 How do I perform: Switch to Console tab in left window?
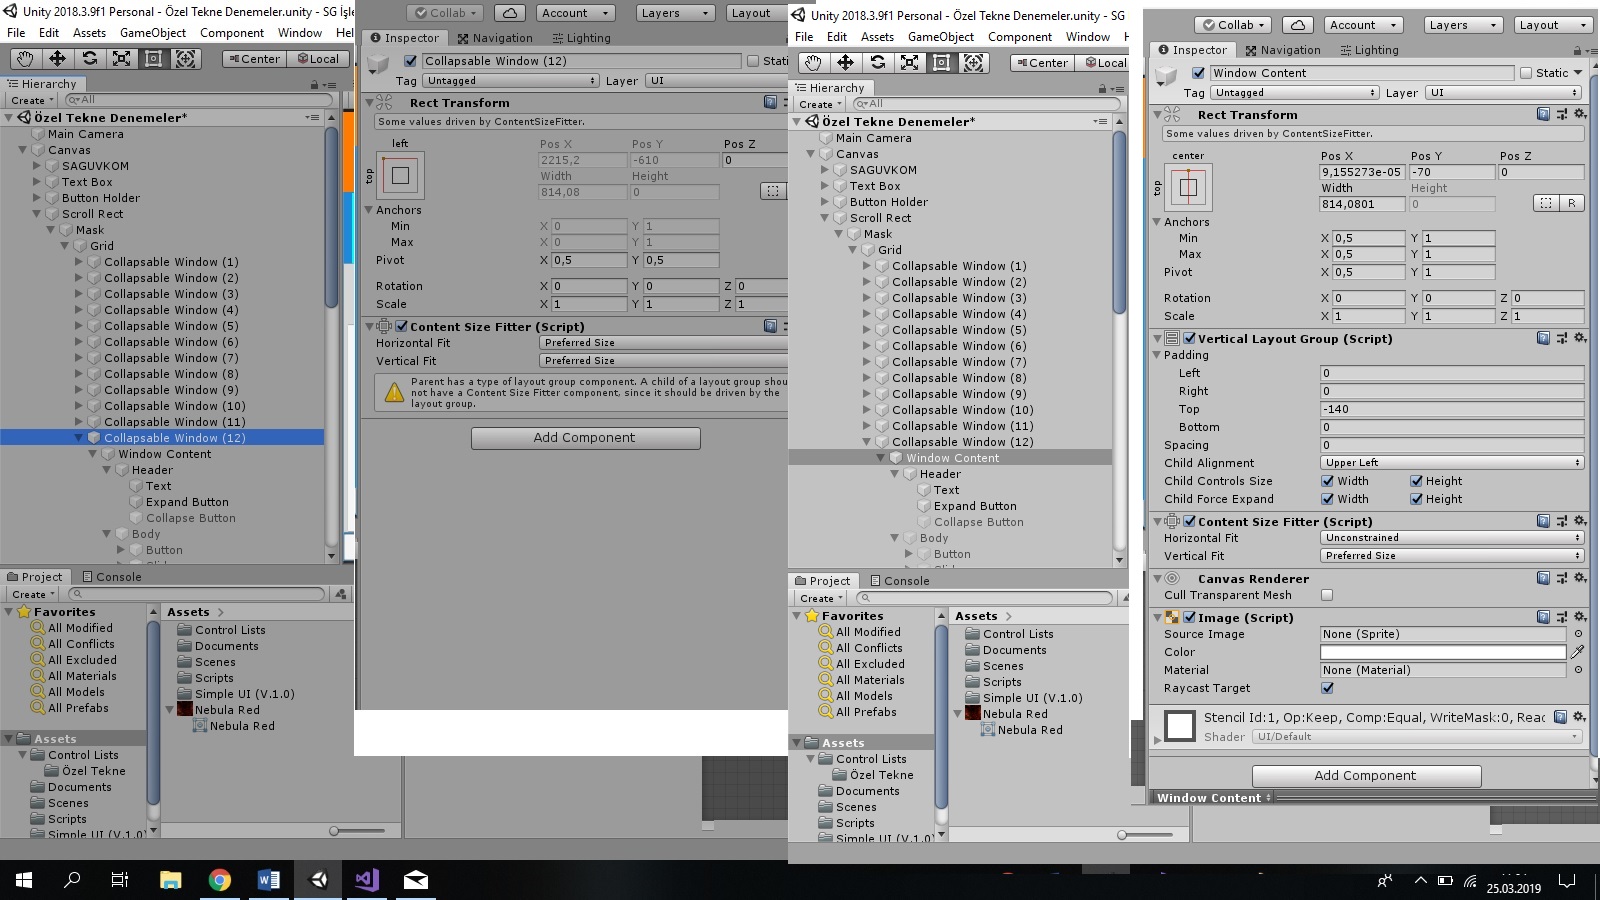coord(112,577)
